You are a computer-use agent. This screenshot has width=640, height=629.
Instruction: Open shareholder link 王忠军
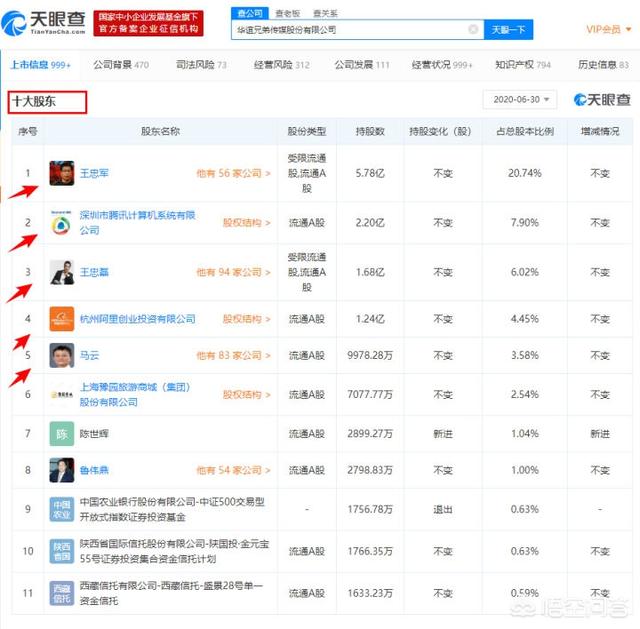pos(94,173)
